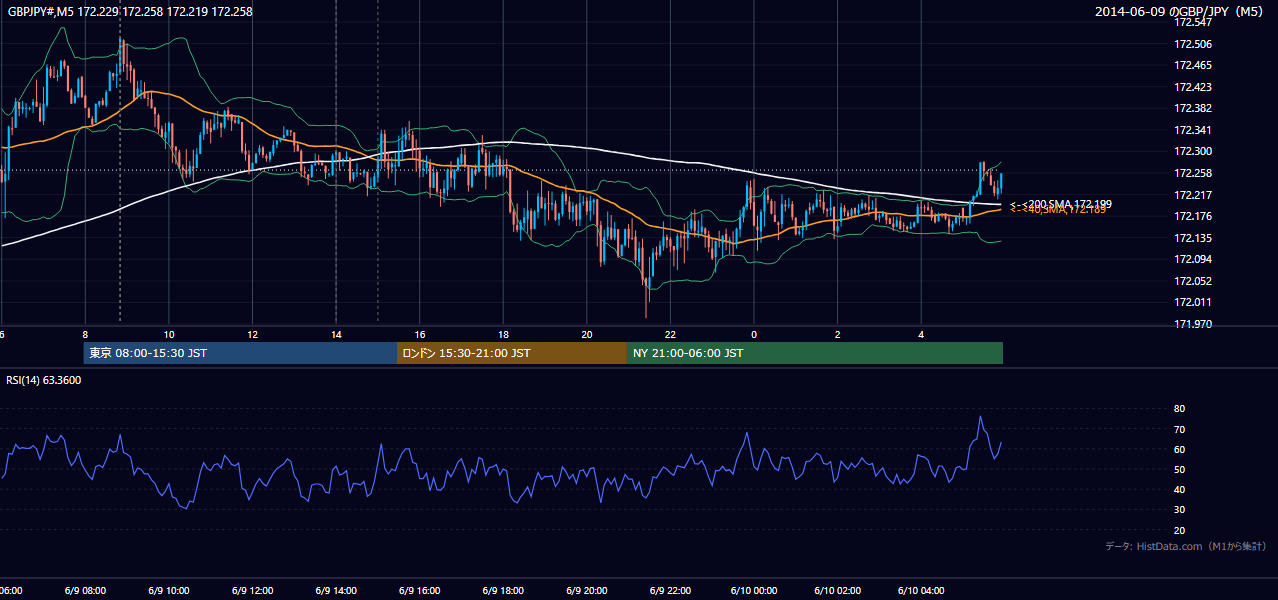Click price axis value 172.506

1192,44
